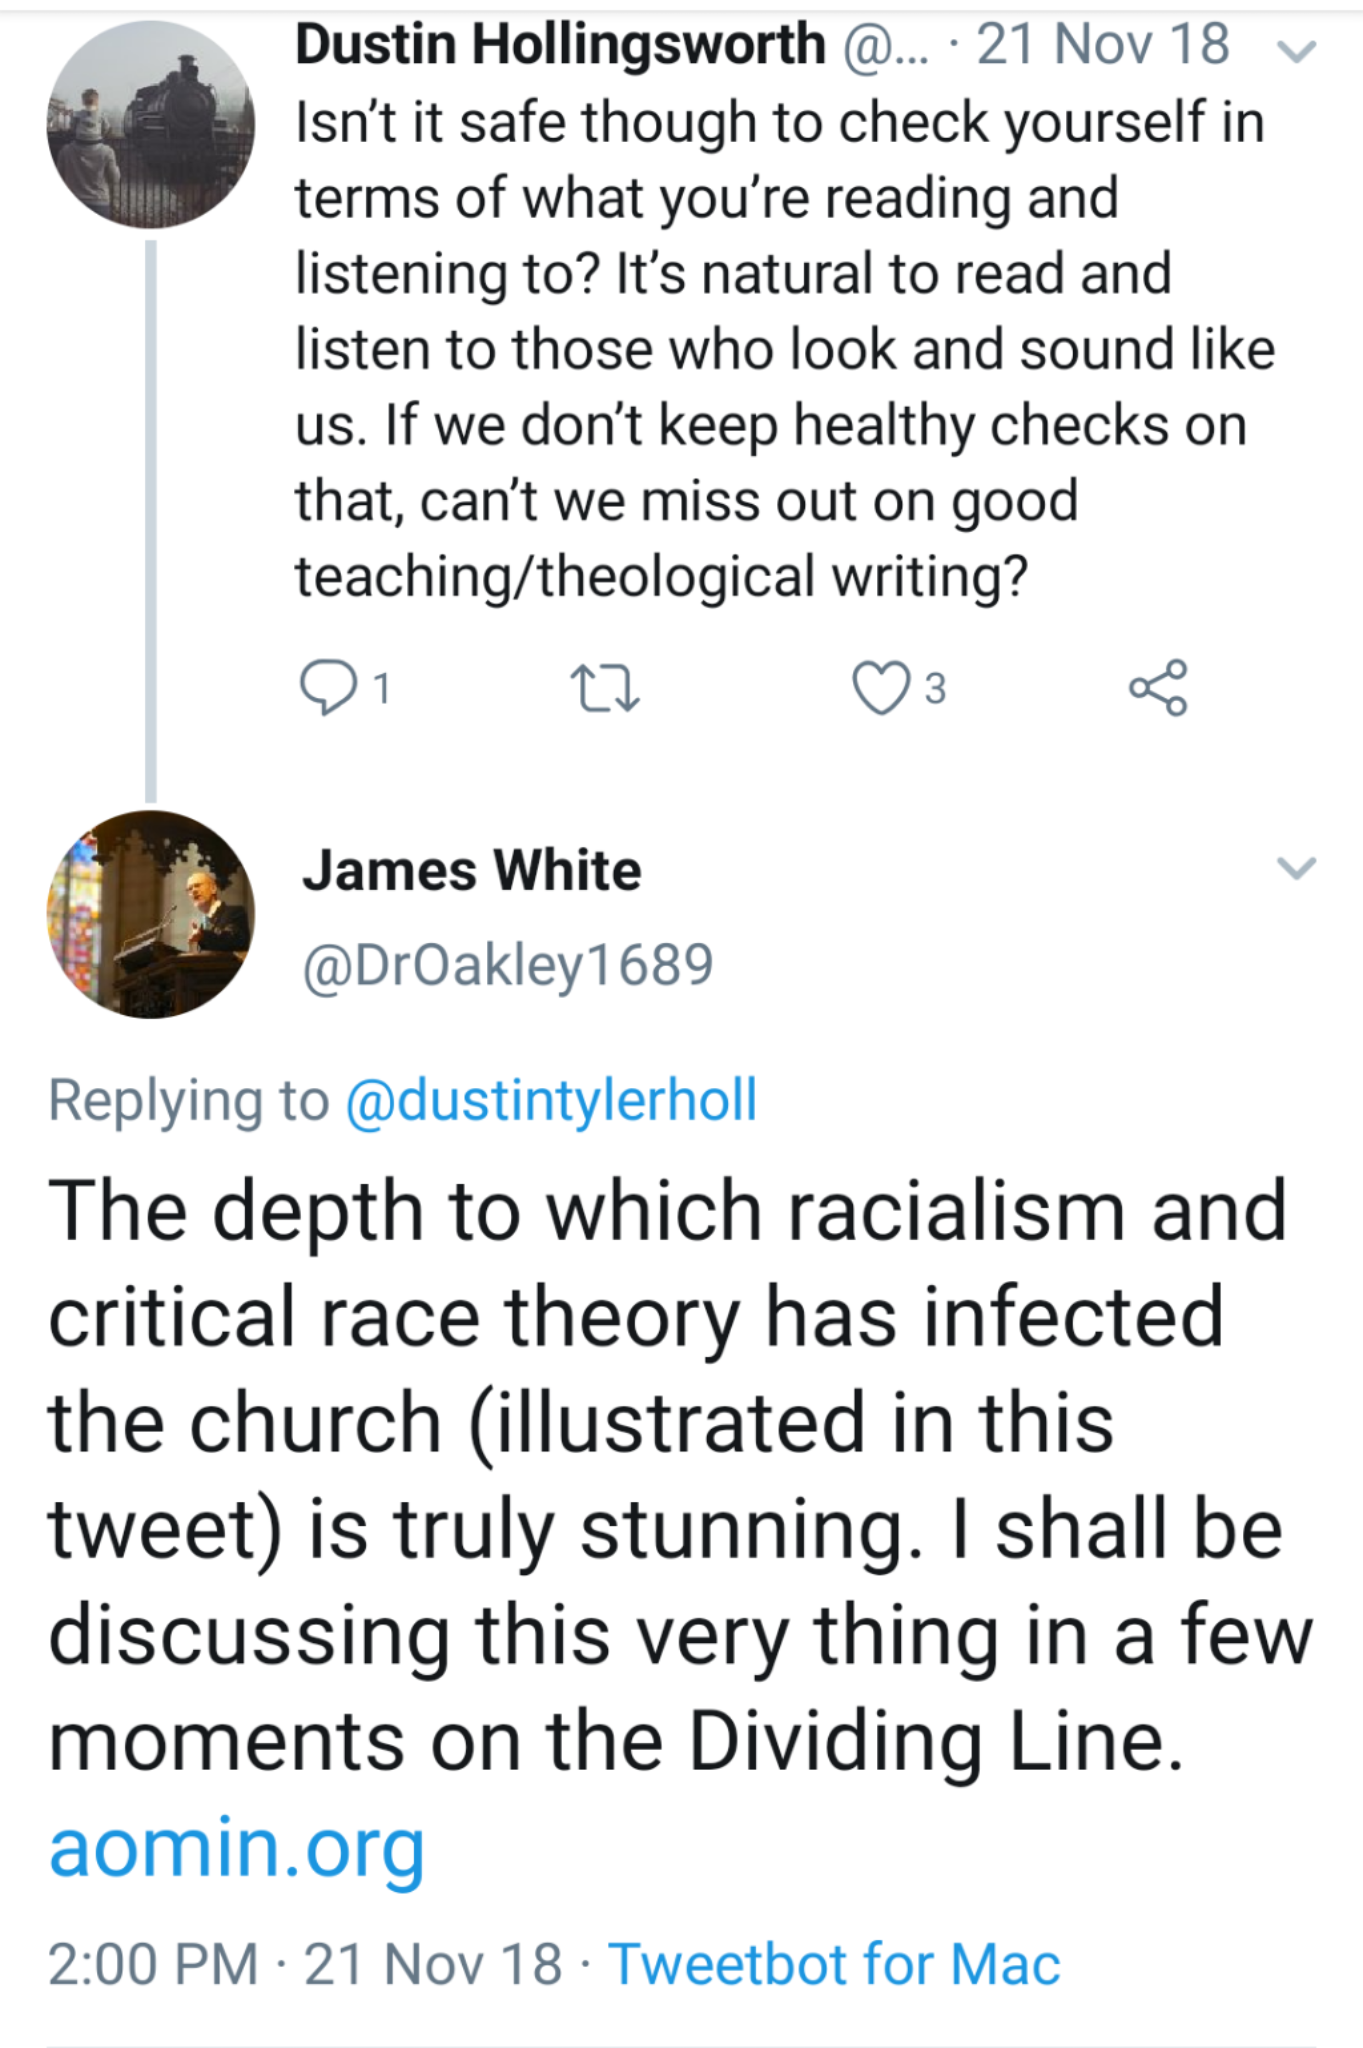The height and width of the screenshot is (2048, 1363).
Task: Click the @dustintylerholl mention link
Action: [551, 1100]
